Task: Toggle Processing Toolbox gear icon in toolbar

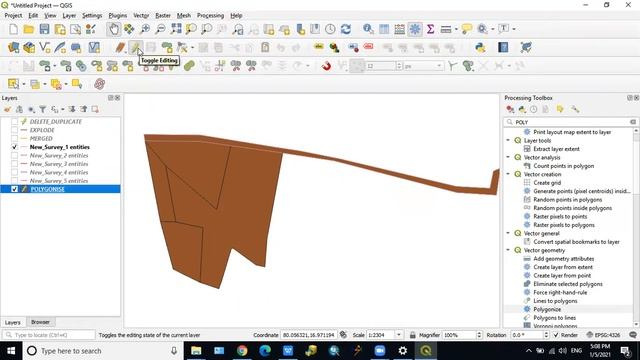Action: [x=415, y=29]
